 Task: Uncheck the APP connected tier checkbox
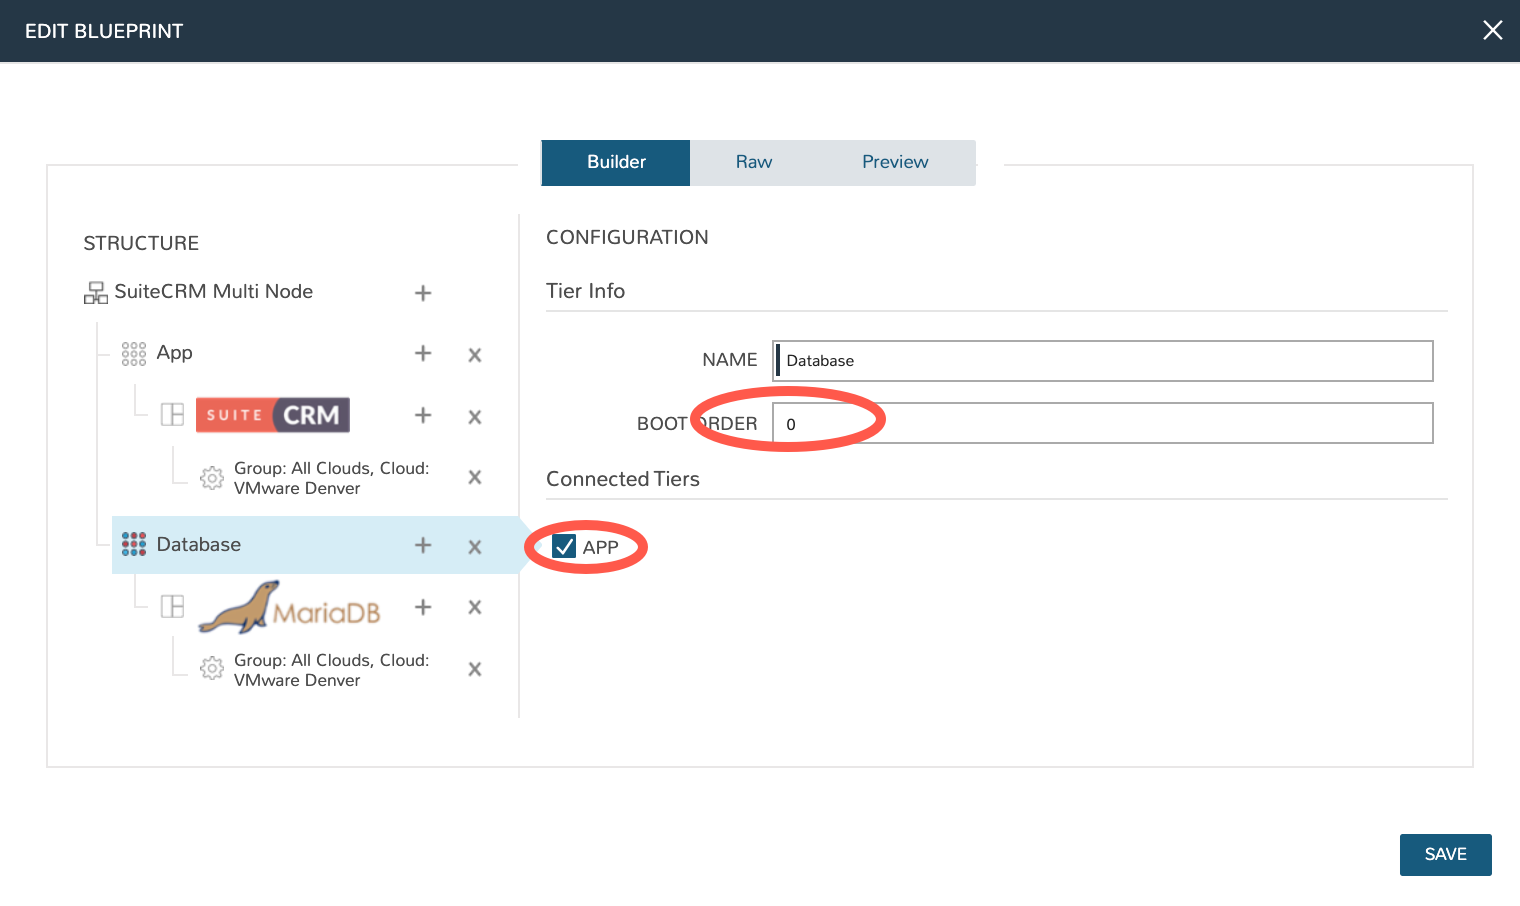coord(564,547)
